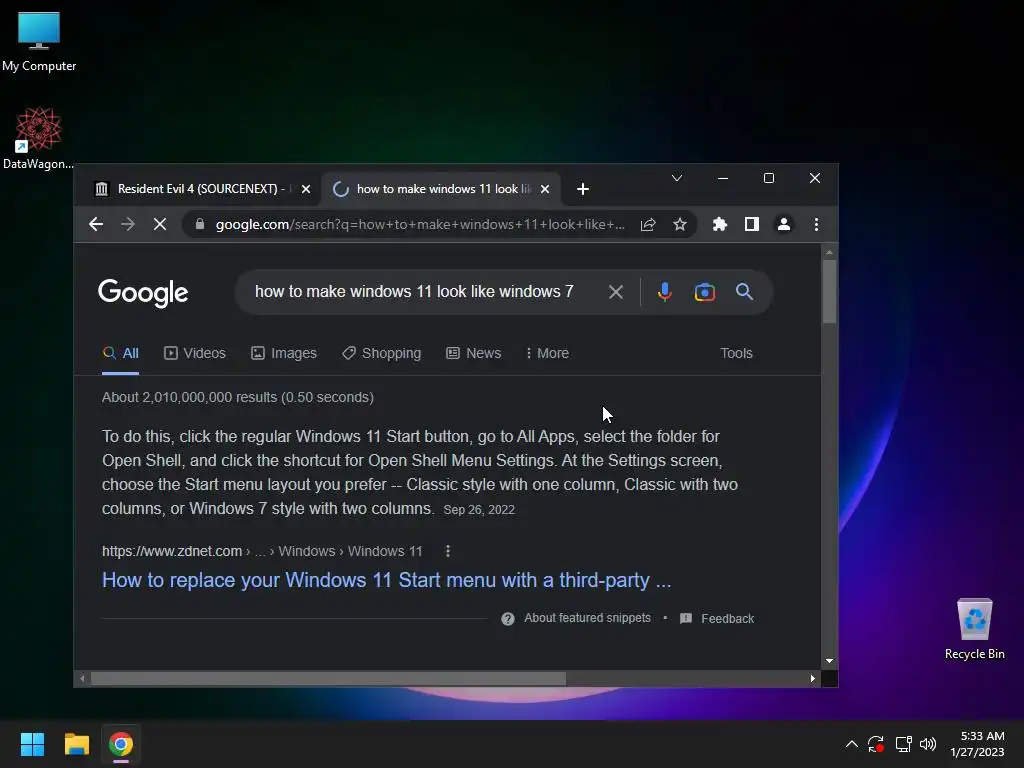Image resolution: width=1024 pixels, height=768 pixels.
Task: Open the network icon in tray
Action: click(x=903, y=744)
